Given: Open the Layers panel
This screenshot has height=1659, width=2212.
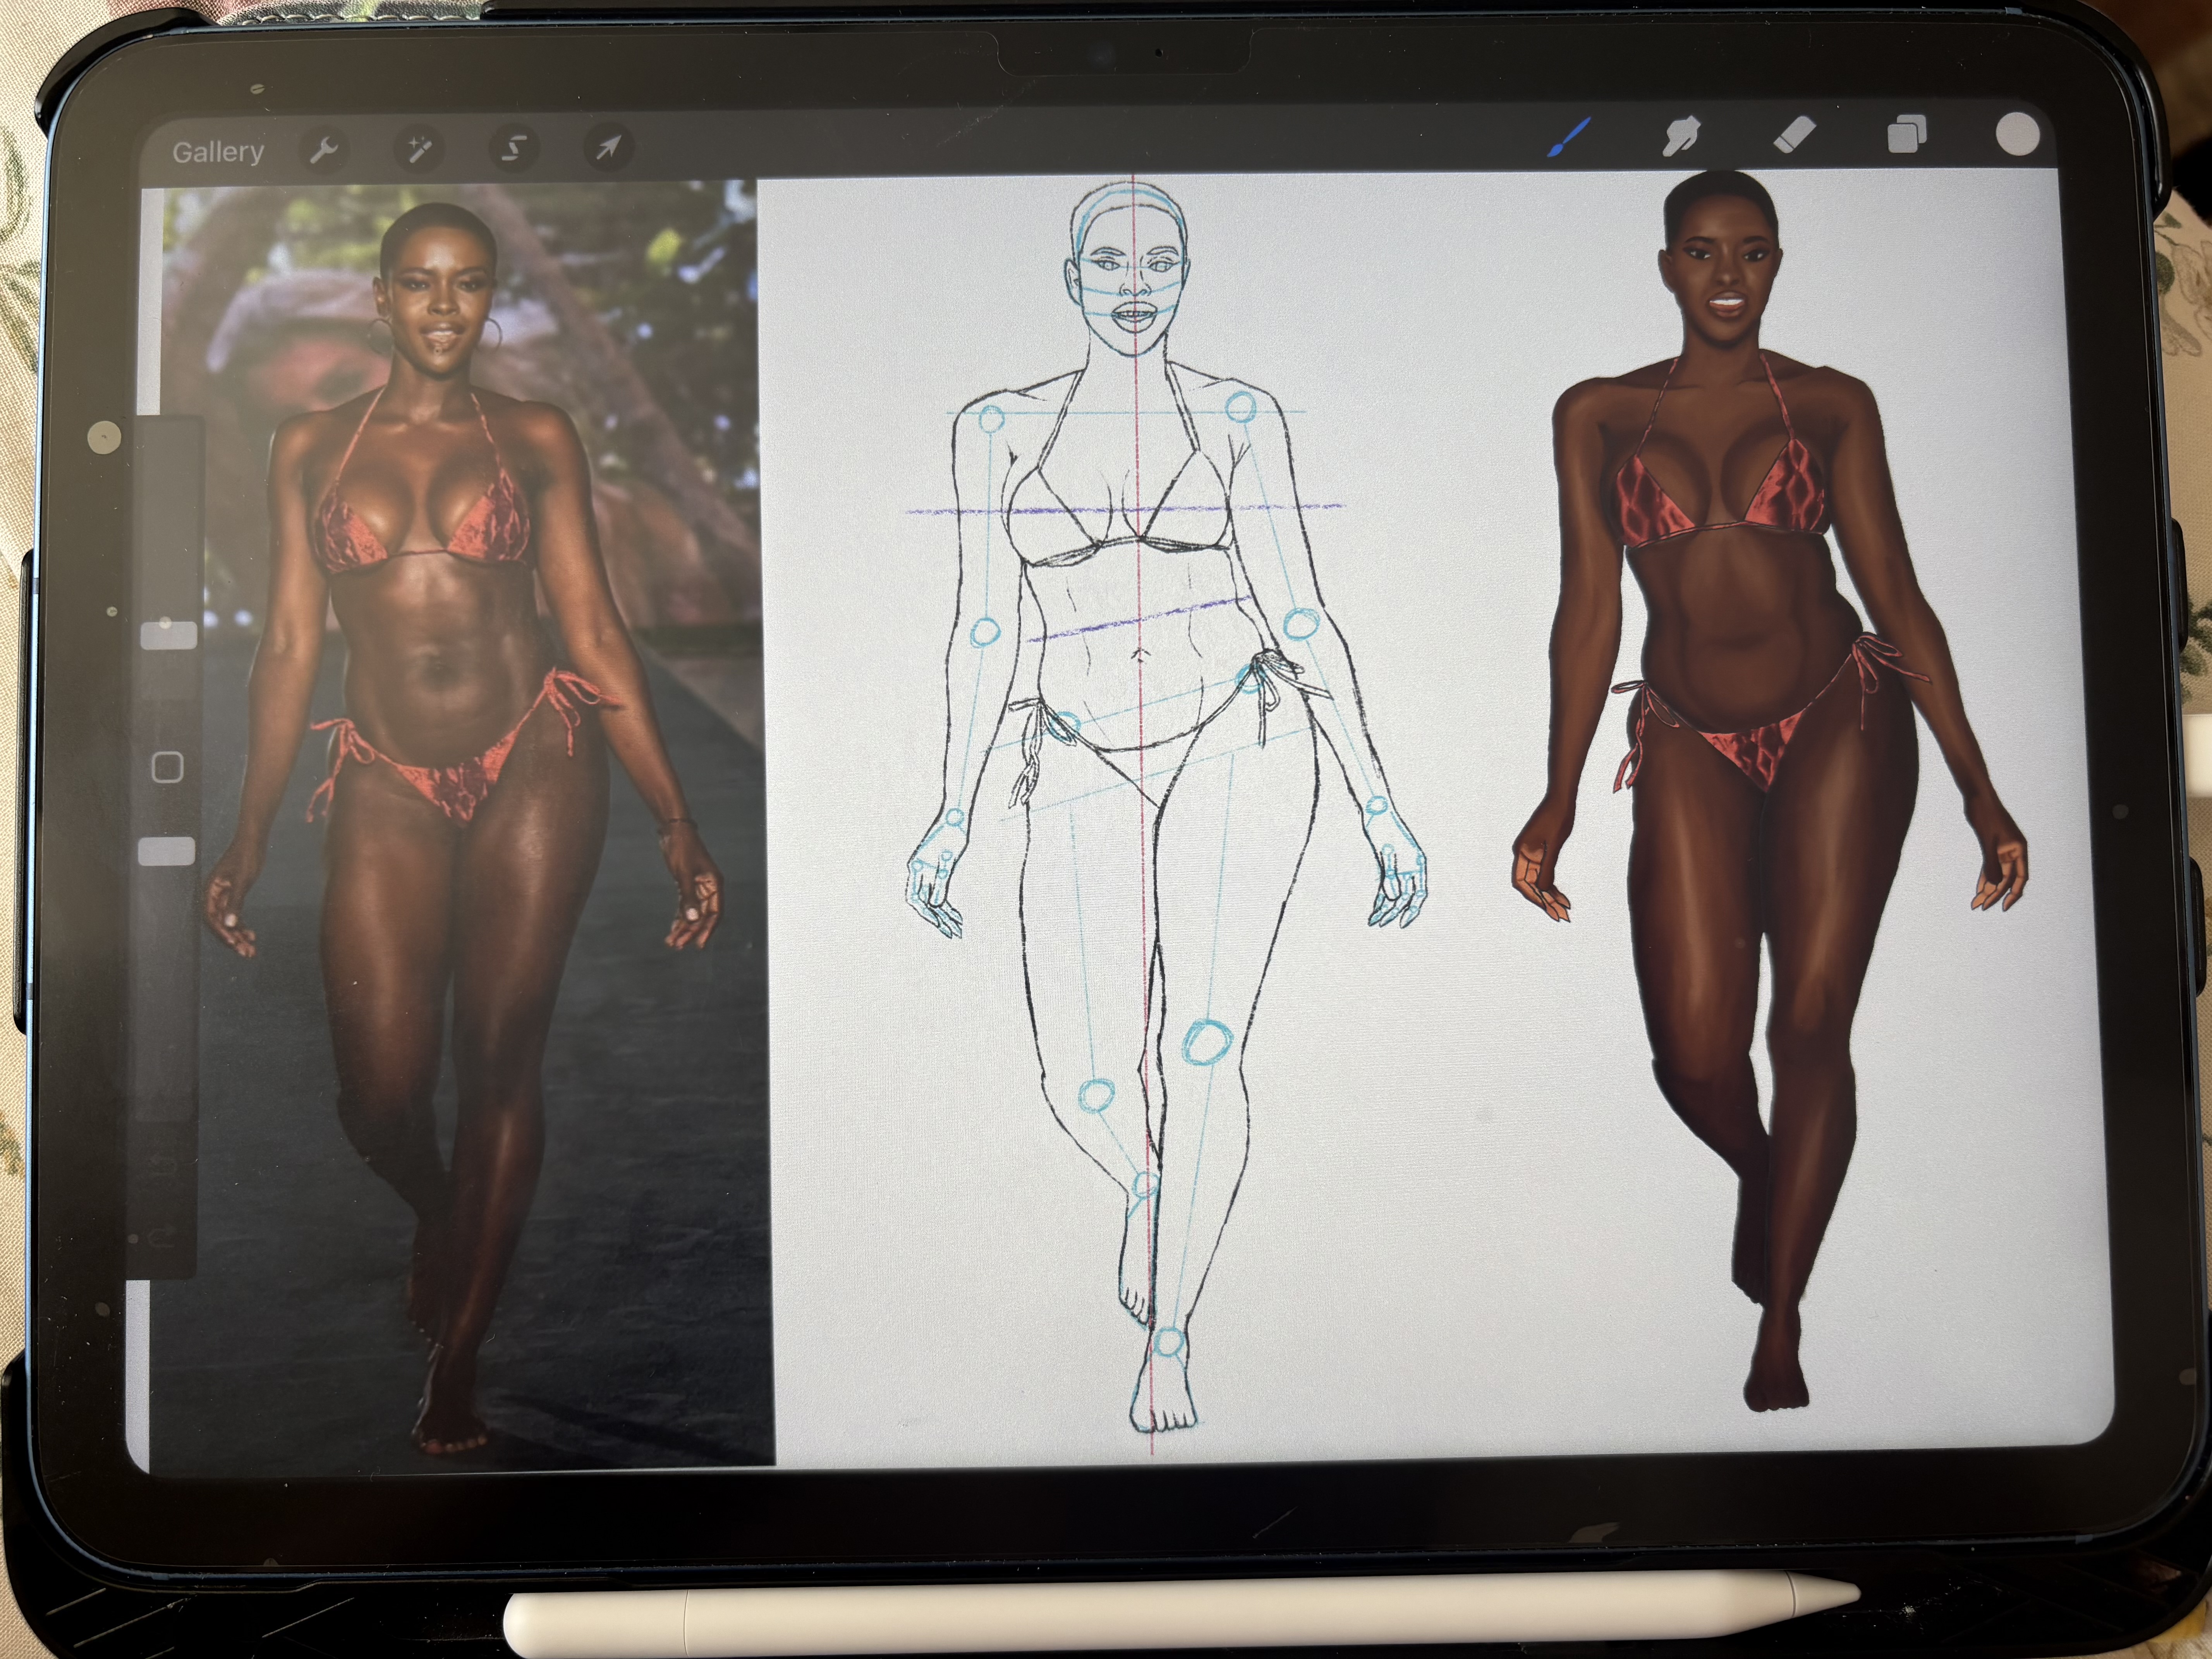Looking at the screenshot, I should [1907, 134].
